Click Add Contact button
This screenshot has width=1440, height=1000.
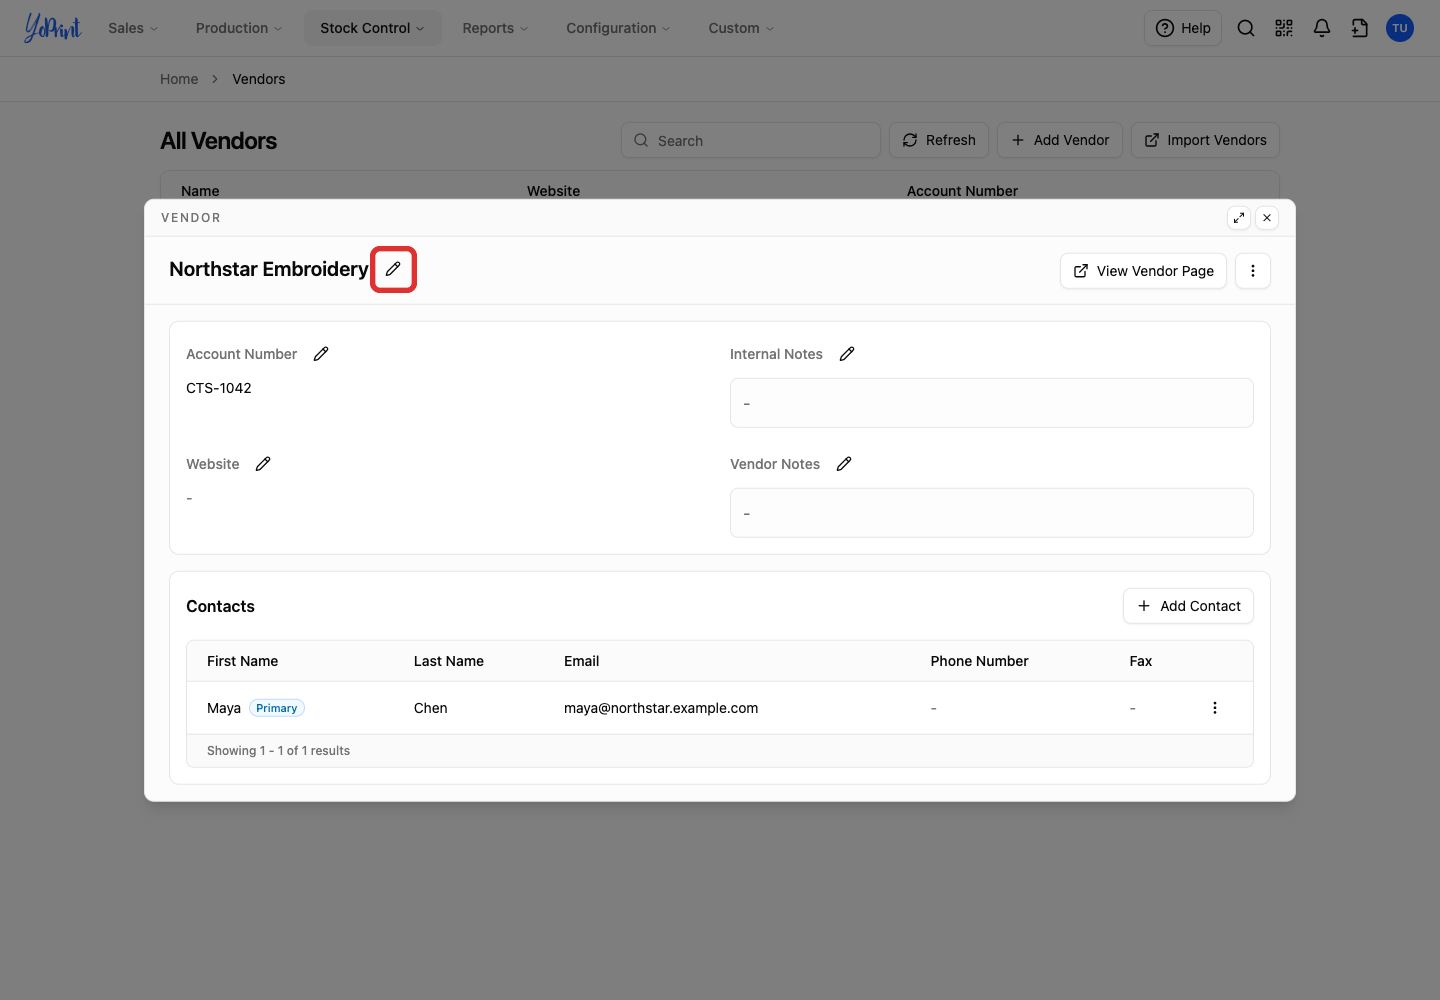click(x=1188, y=606)
